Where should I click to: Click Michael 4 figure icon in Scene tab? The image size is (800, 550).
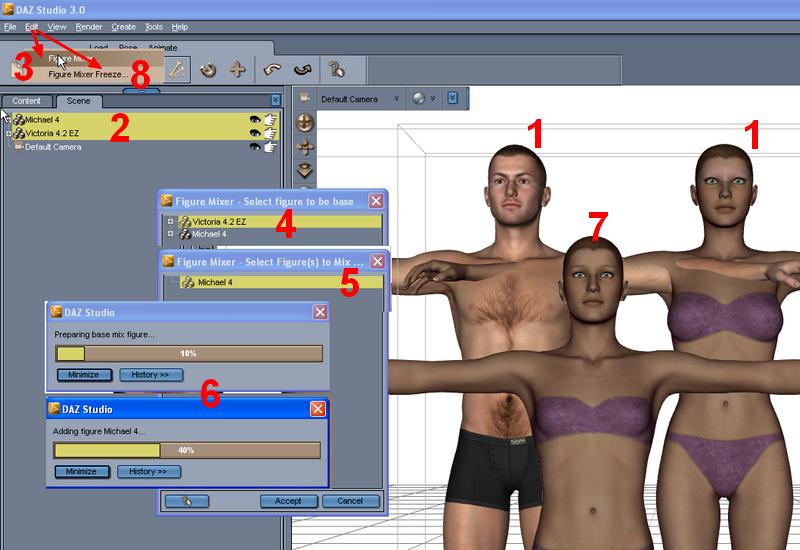[19, 120]
